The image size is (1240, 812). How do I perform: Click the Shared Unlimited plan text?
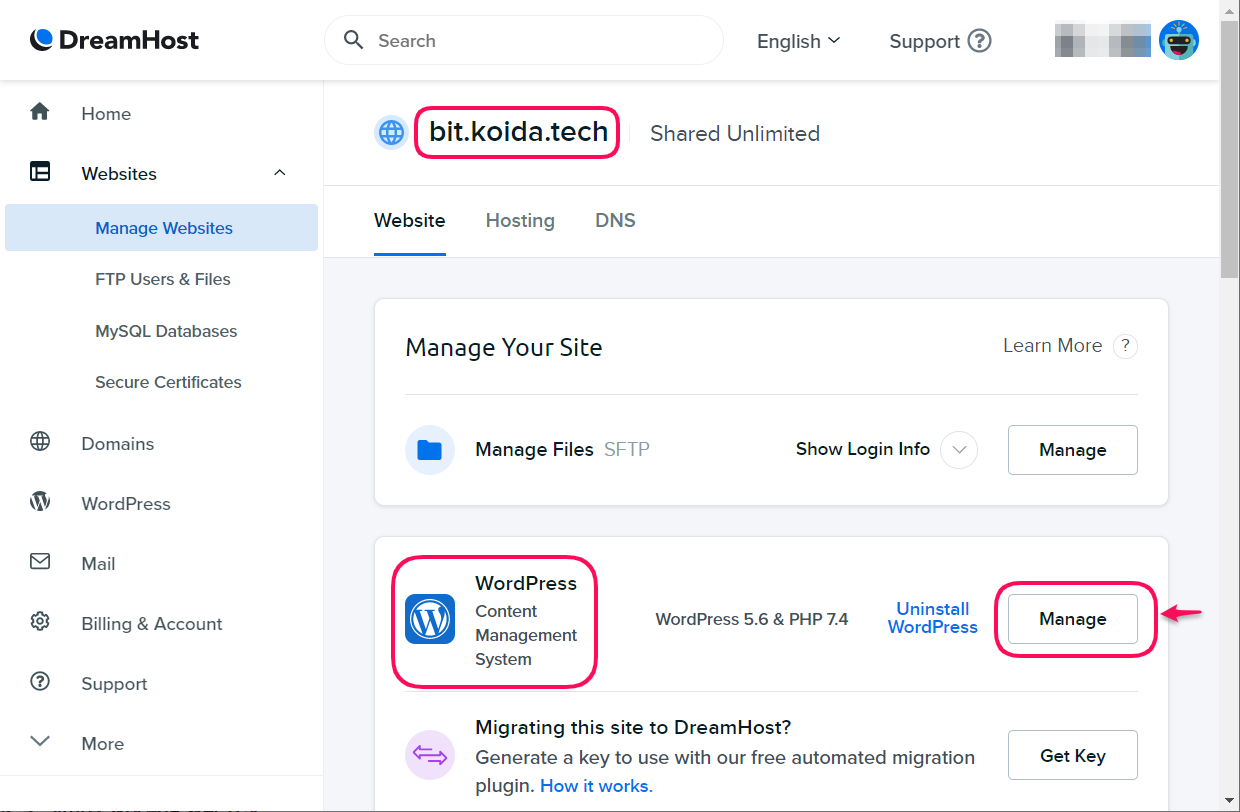735,134
